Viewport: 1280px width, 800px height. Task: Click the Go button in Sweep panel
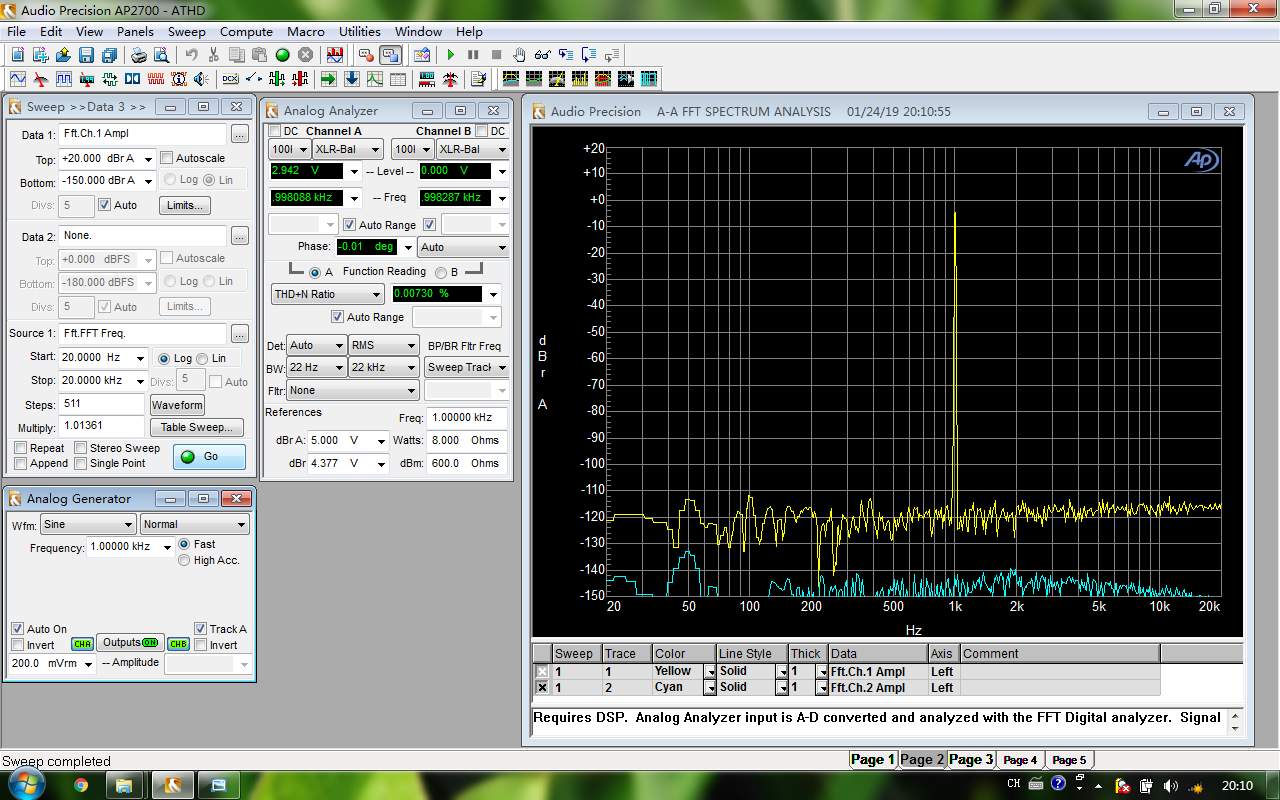209,456
